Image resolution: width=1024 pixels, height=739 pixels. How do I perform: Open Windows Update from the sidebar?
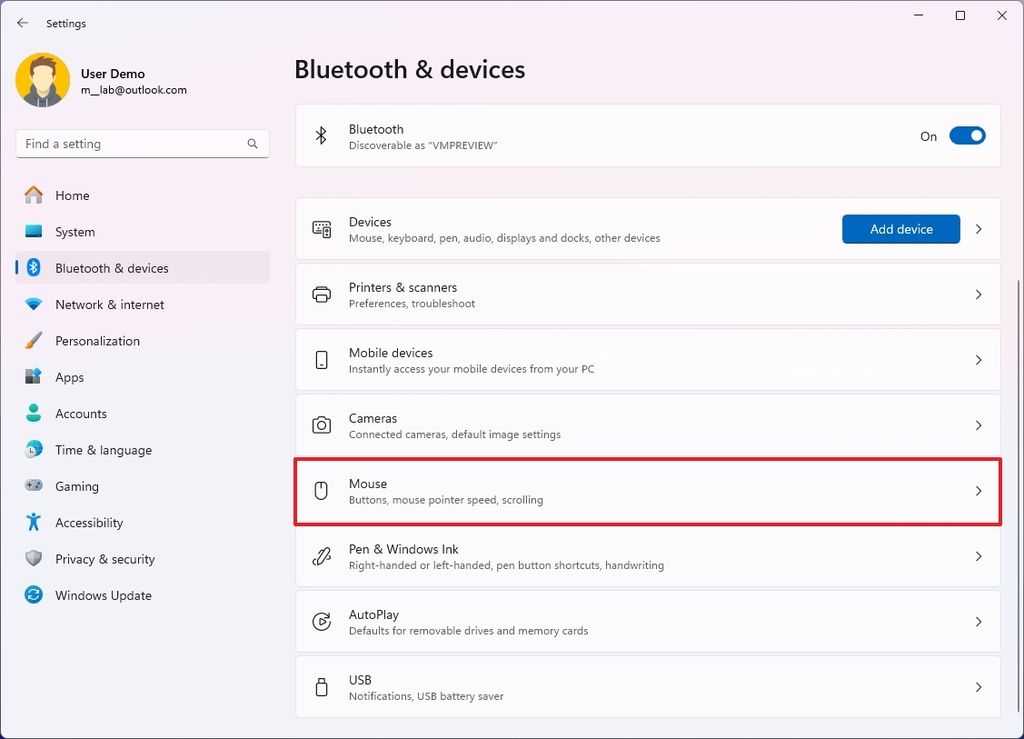101,595
